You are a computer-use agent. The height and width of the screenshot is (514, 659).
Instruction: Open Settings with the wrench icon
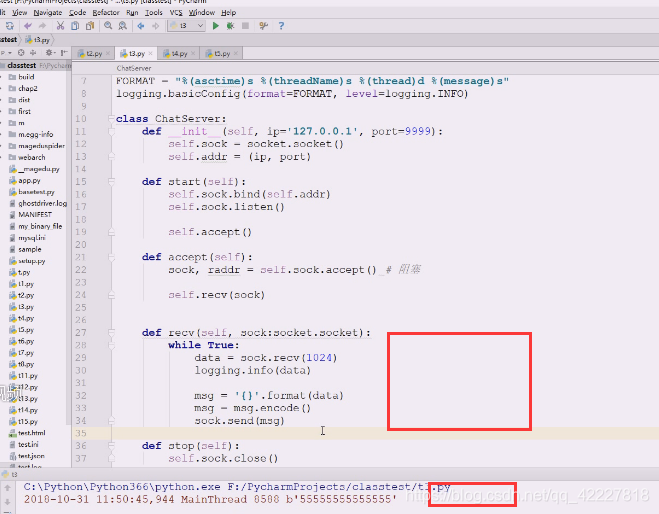[x=264, y=26]
